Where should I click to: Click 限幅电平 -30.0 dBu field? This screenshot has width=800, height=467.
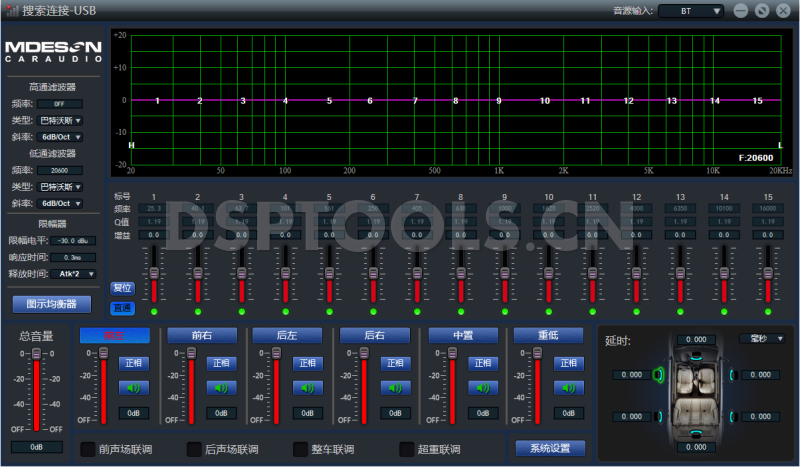(73, 240)
